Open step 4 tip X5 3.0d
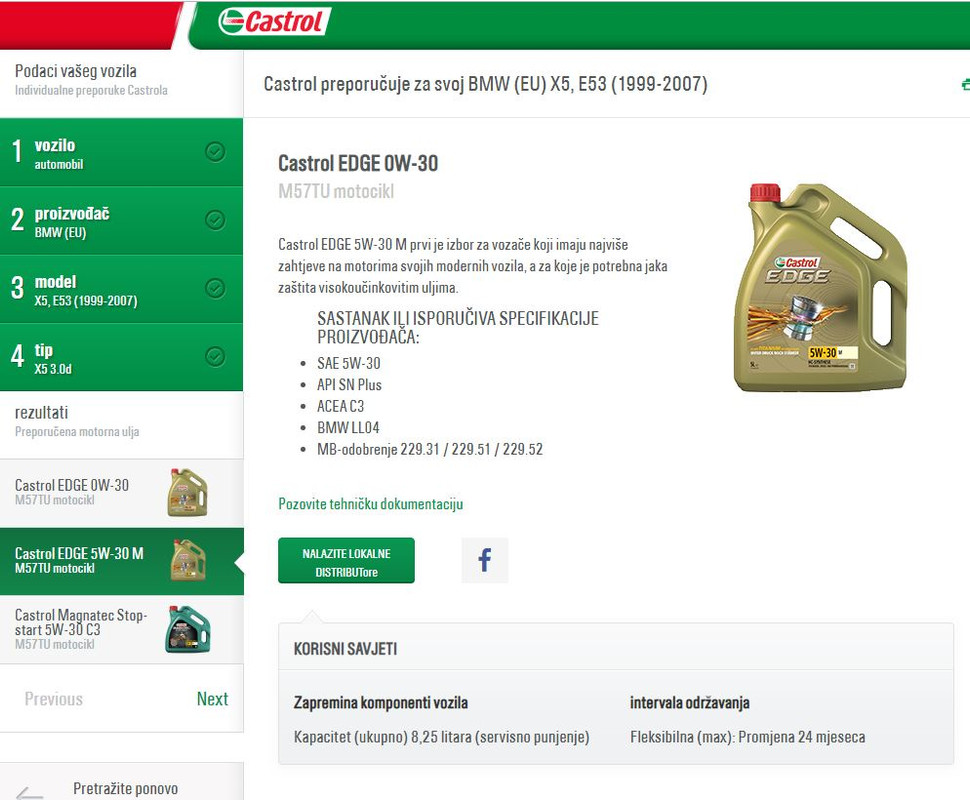Viewport: 970px width, 800px height. pyautogui.click(x=121, y=357)
